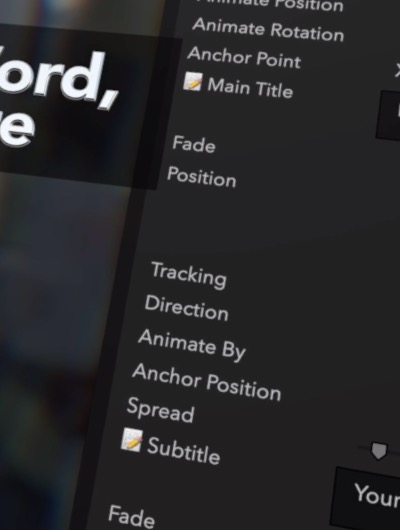Click the Main Title text entry box
This screenshot has width=400, height=530.
click(389, 116)
